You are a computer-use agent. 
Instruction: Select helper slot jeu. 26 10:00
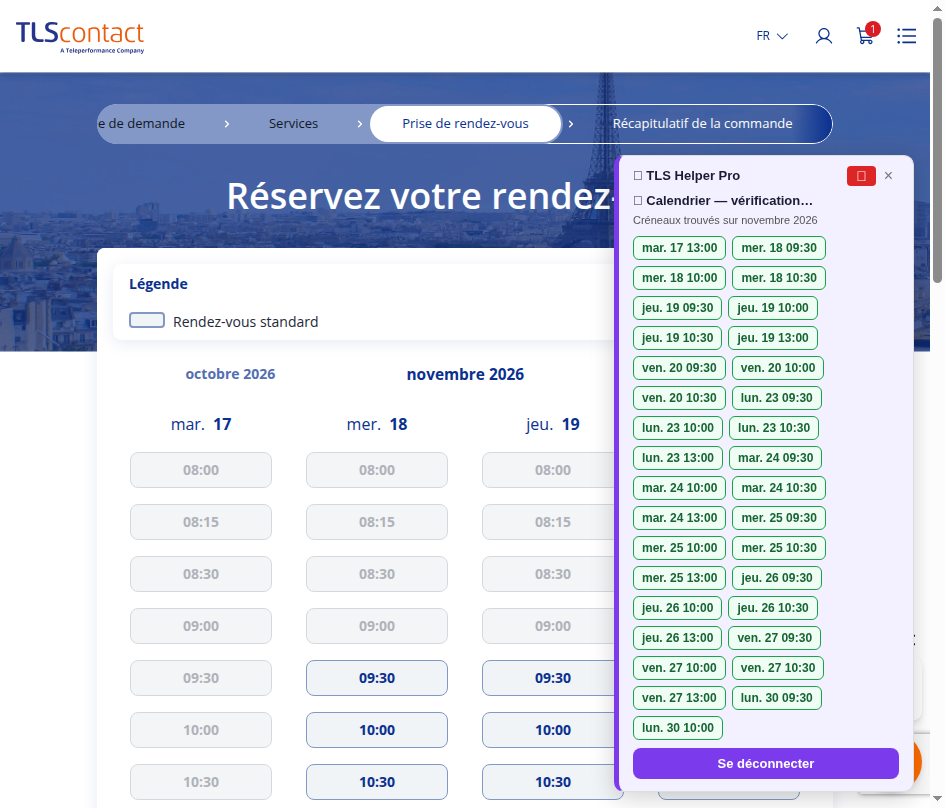pos(677,607)
